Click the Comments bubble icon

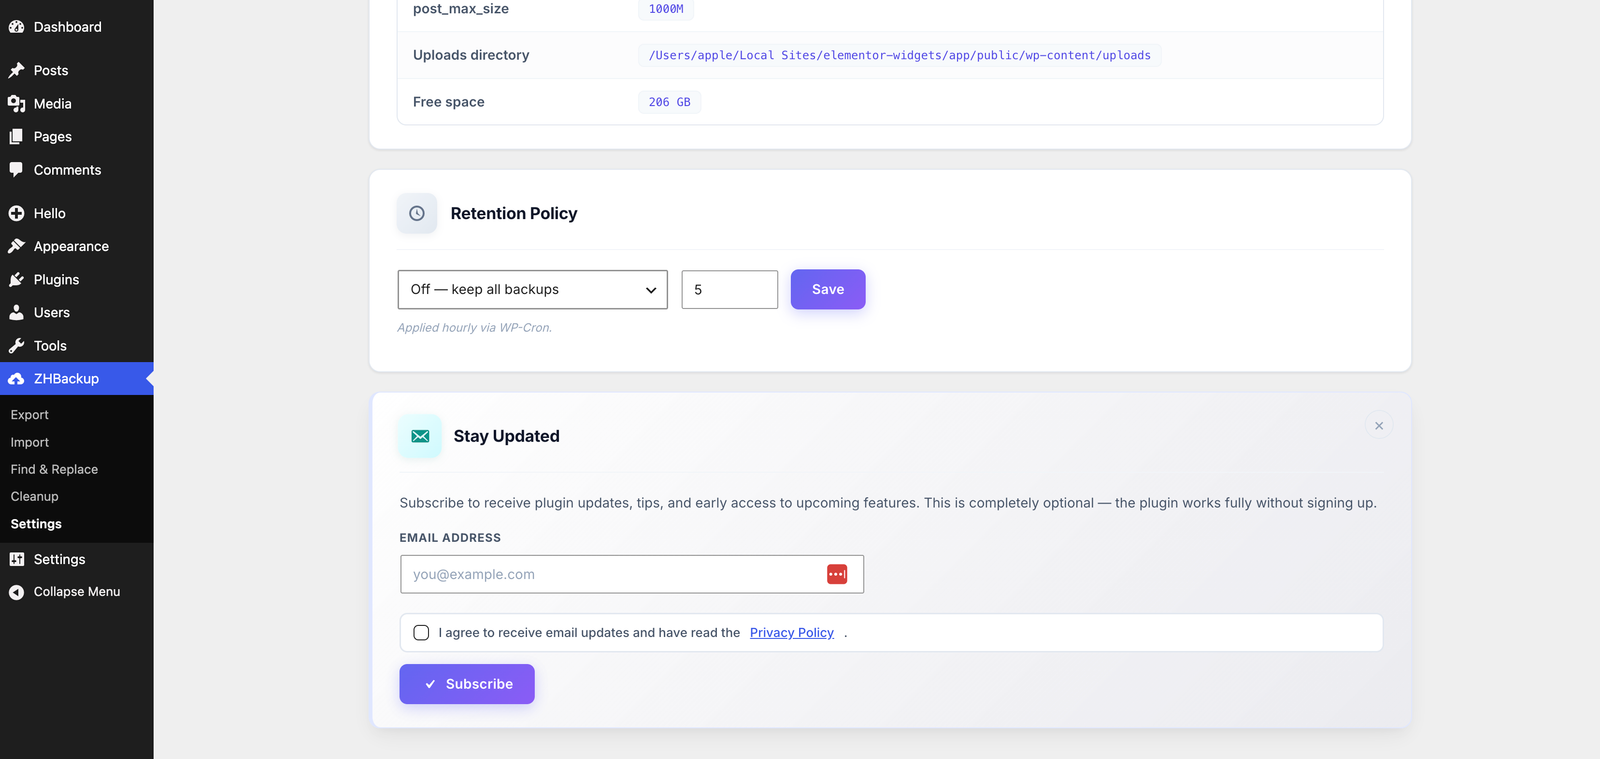click(16, 170)
